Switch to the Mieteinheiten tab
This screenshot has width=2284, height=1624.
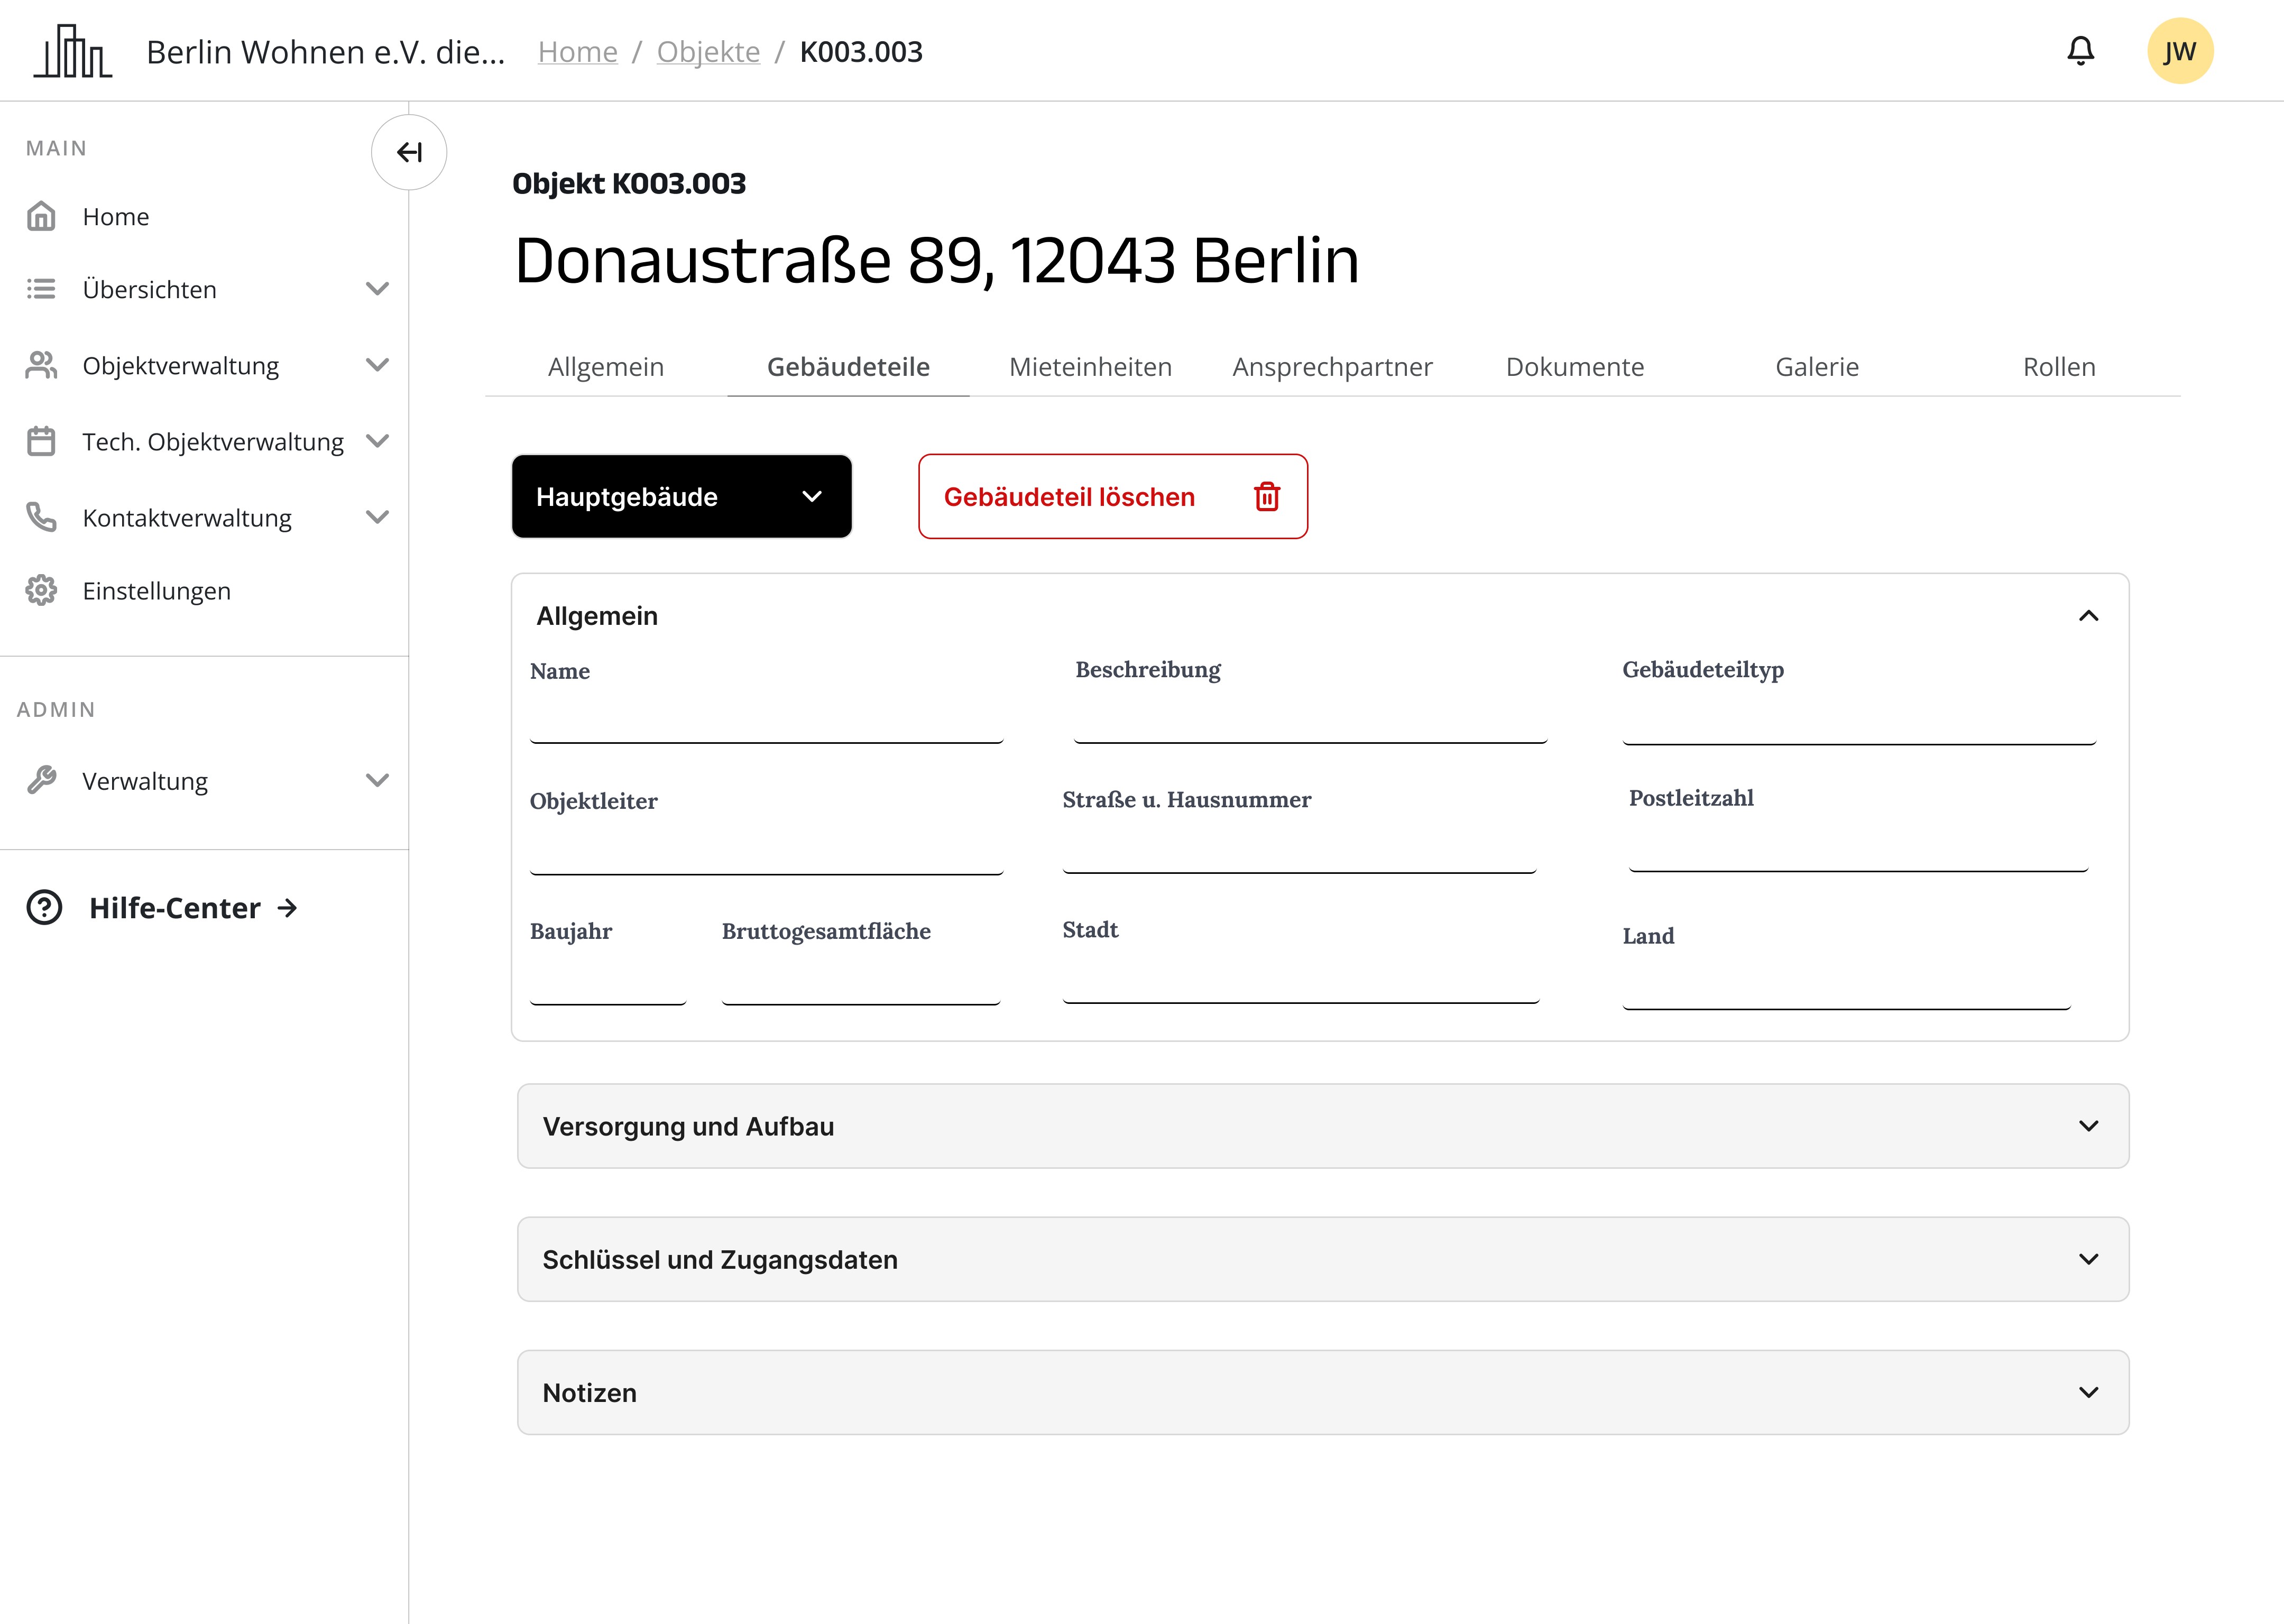1090,367
